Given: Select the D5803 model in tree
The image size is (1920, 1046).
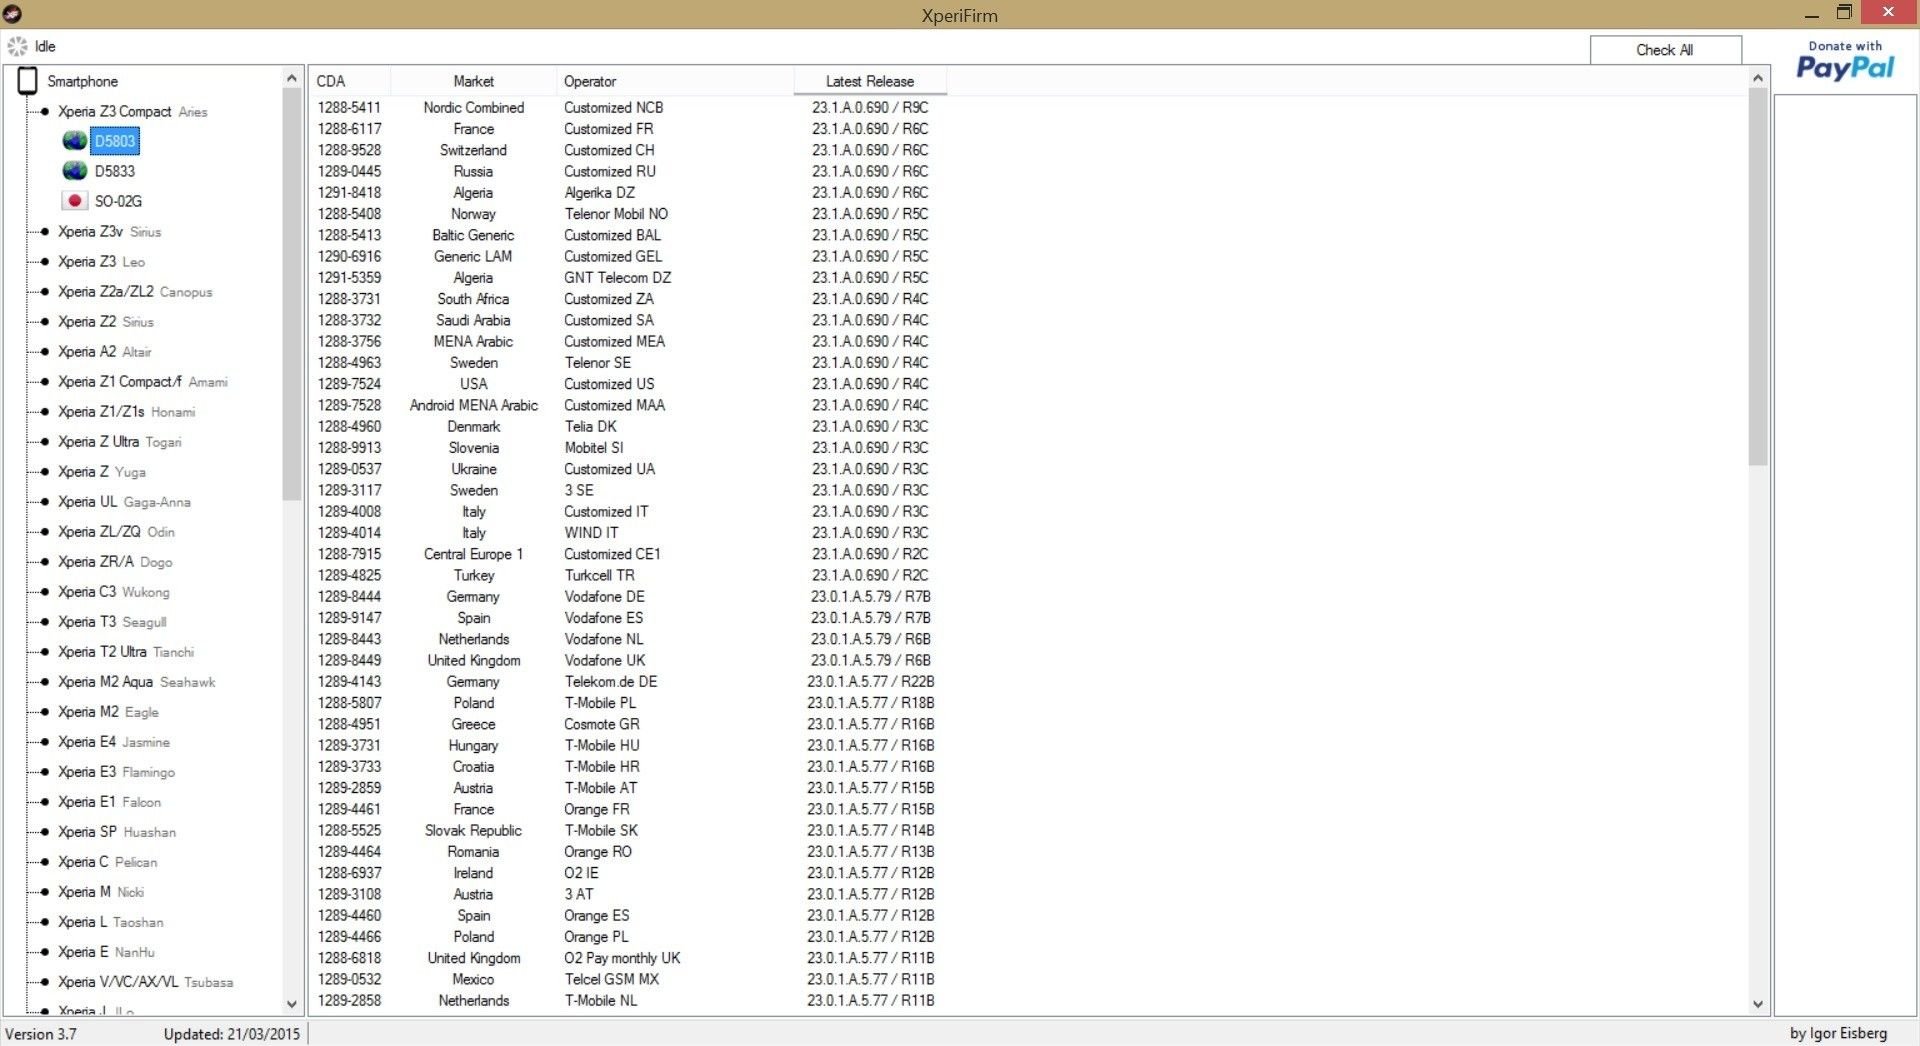Looking at the screenshot, I should coord(115,141).
